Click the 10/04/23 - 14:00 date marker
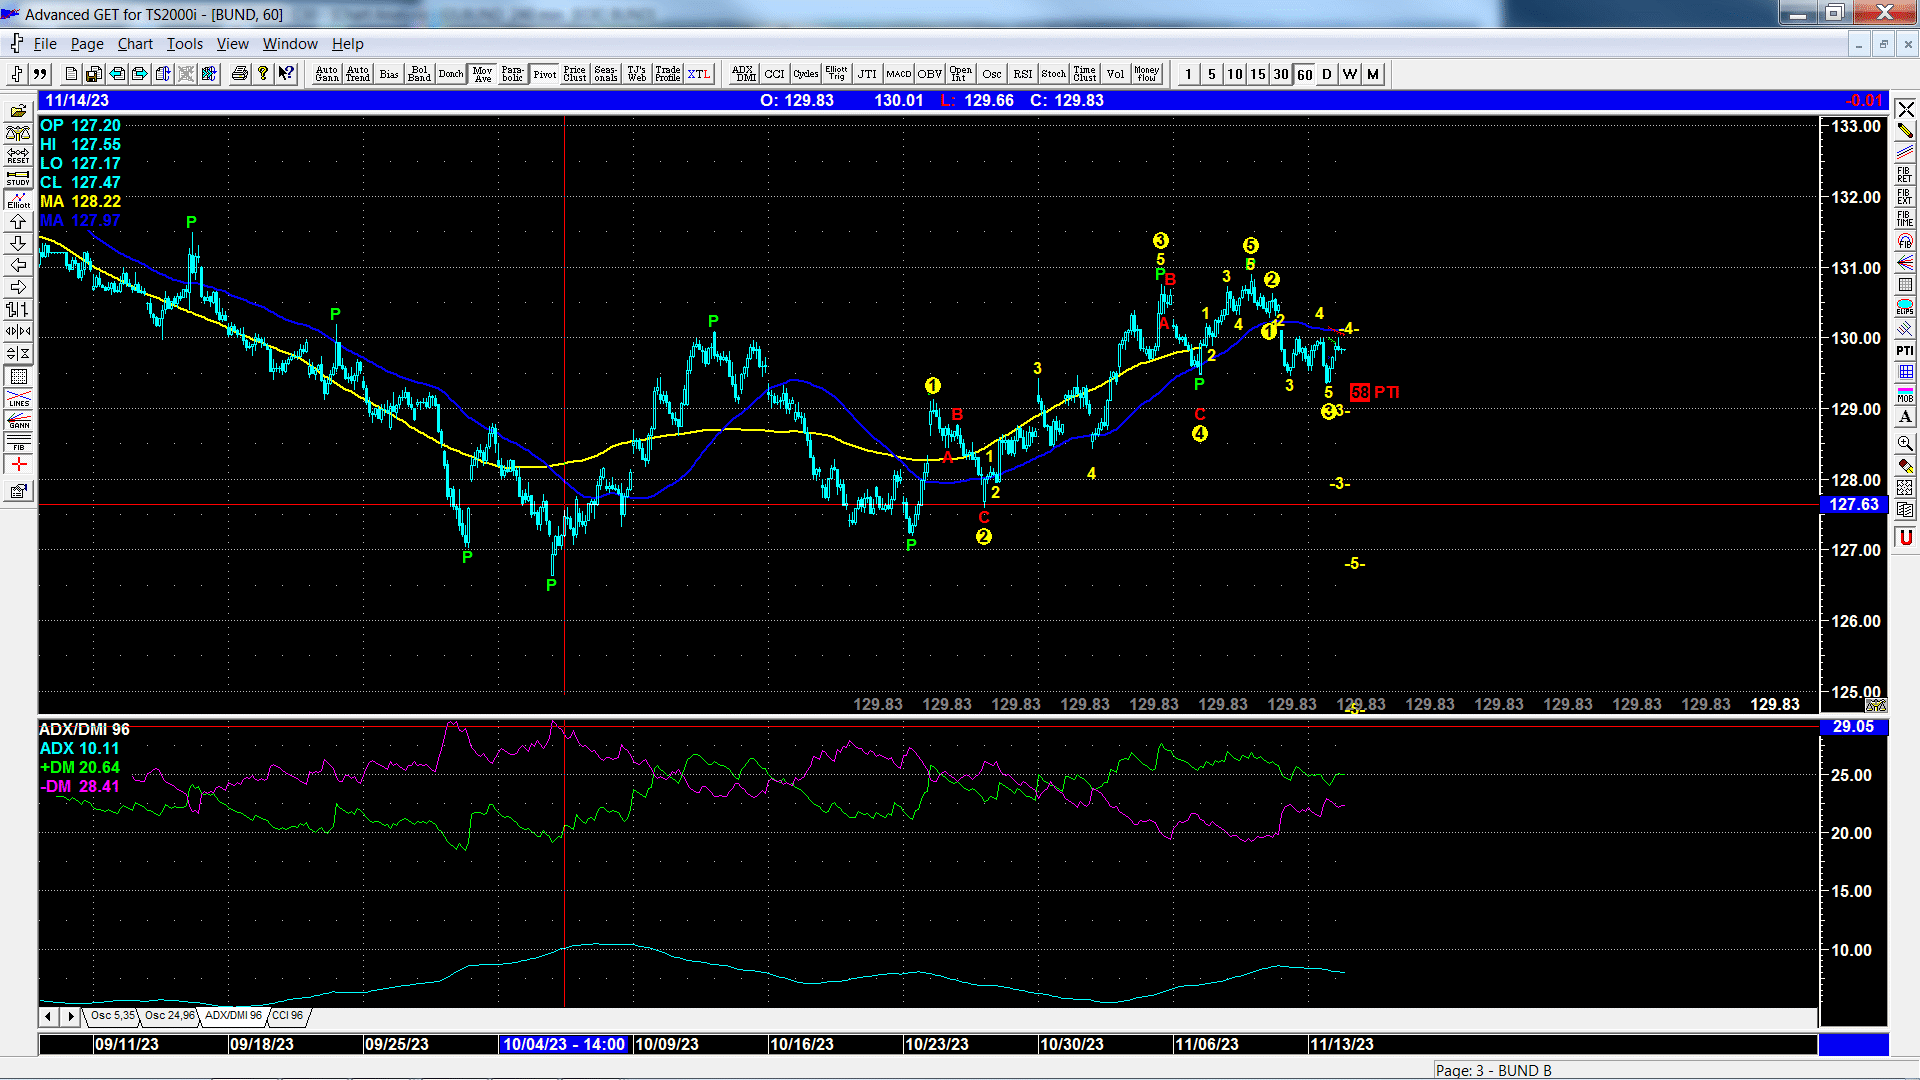The width and height of the screenshot is (1920, 1080). coord(564,1044)
